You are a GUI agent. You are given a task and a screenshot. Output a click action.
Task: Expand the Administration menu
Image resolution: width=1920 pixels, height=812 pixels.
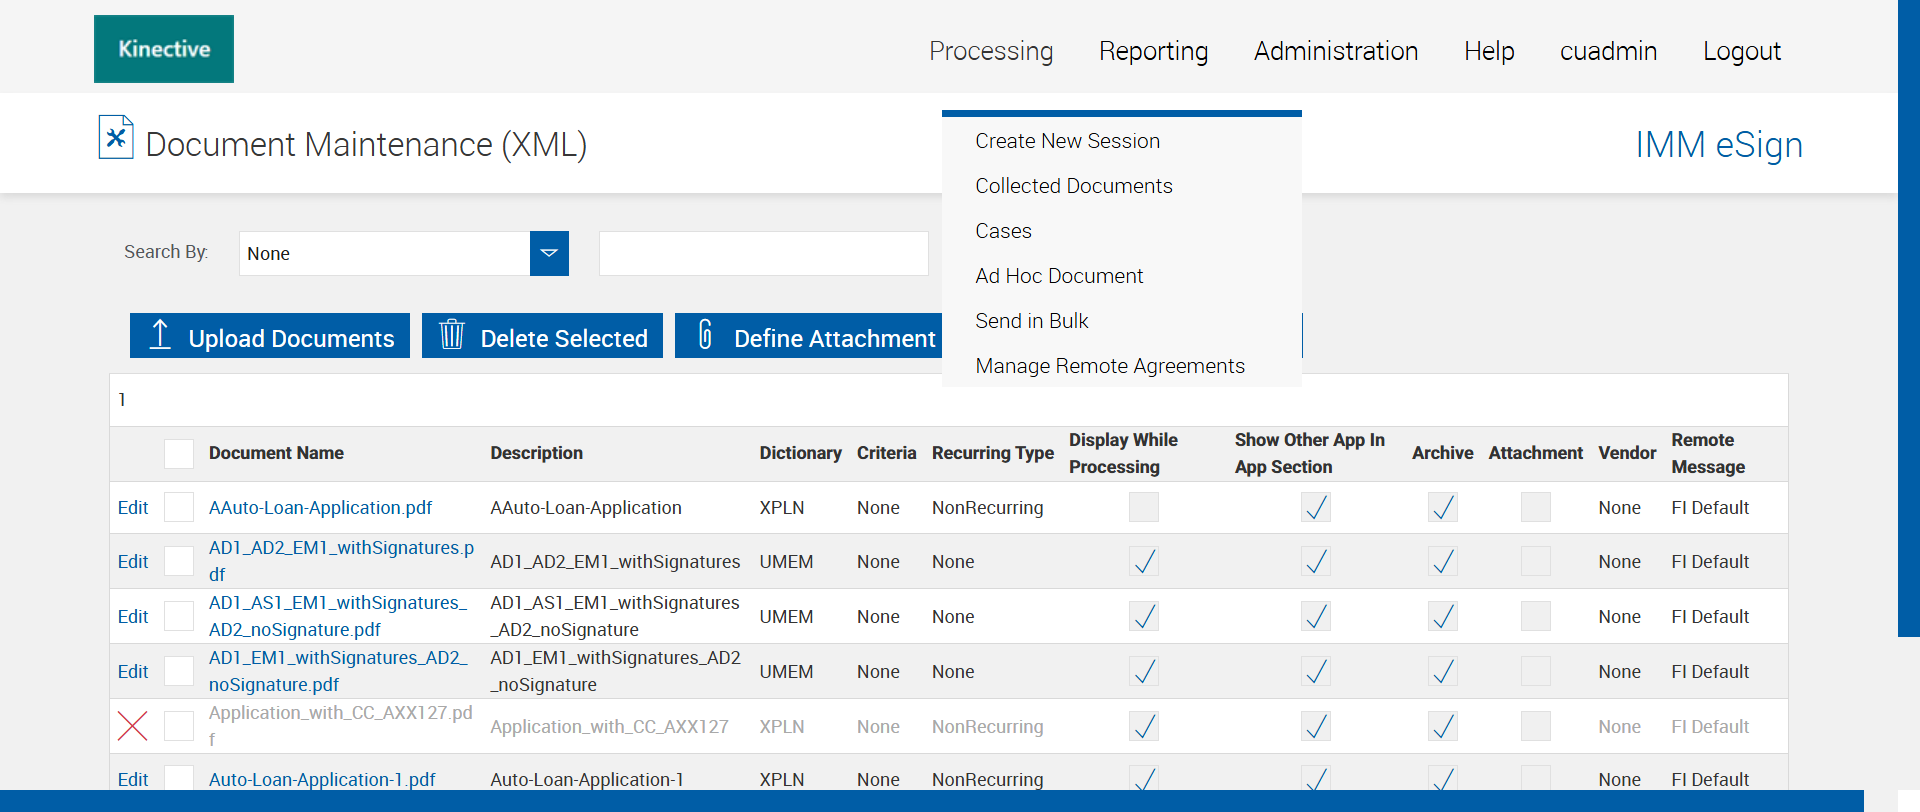click(x=1335, y=51)
